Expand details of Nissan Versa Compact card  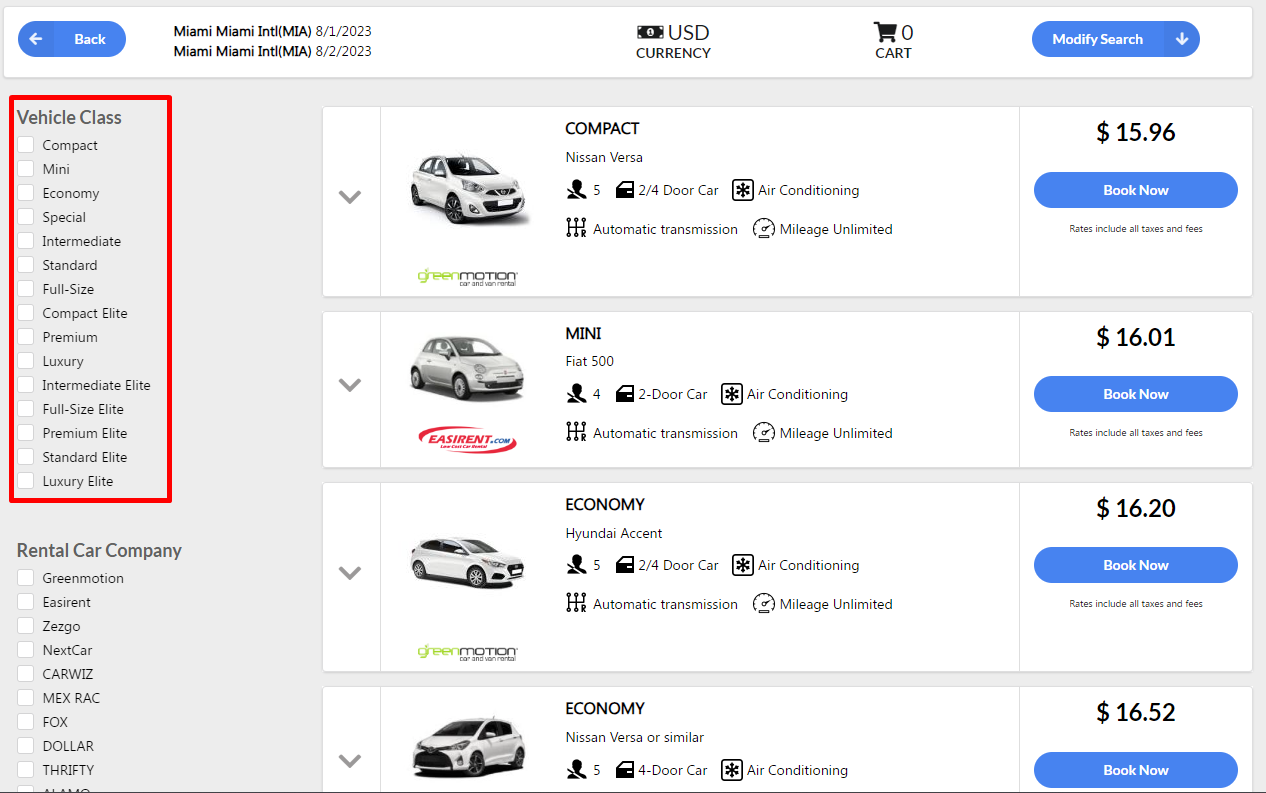350,197
